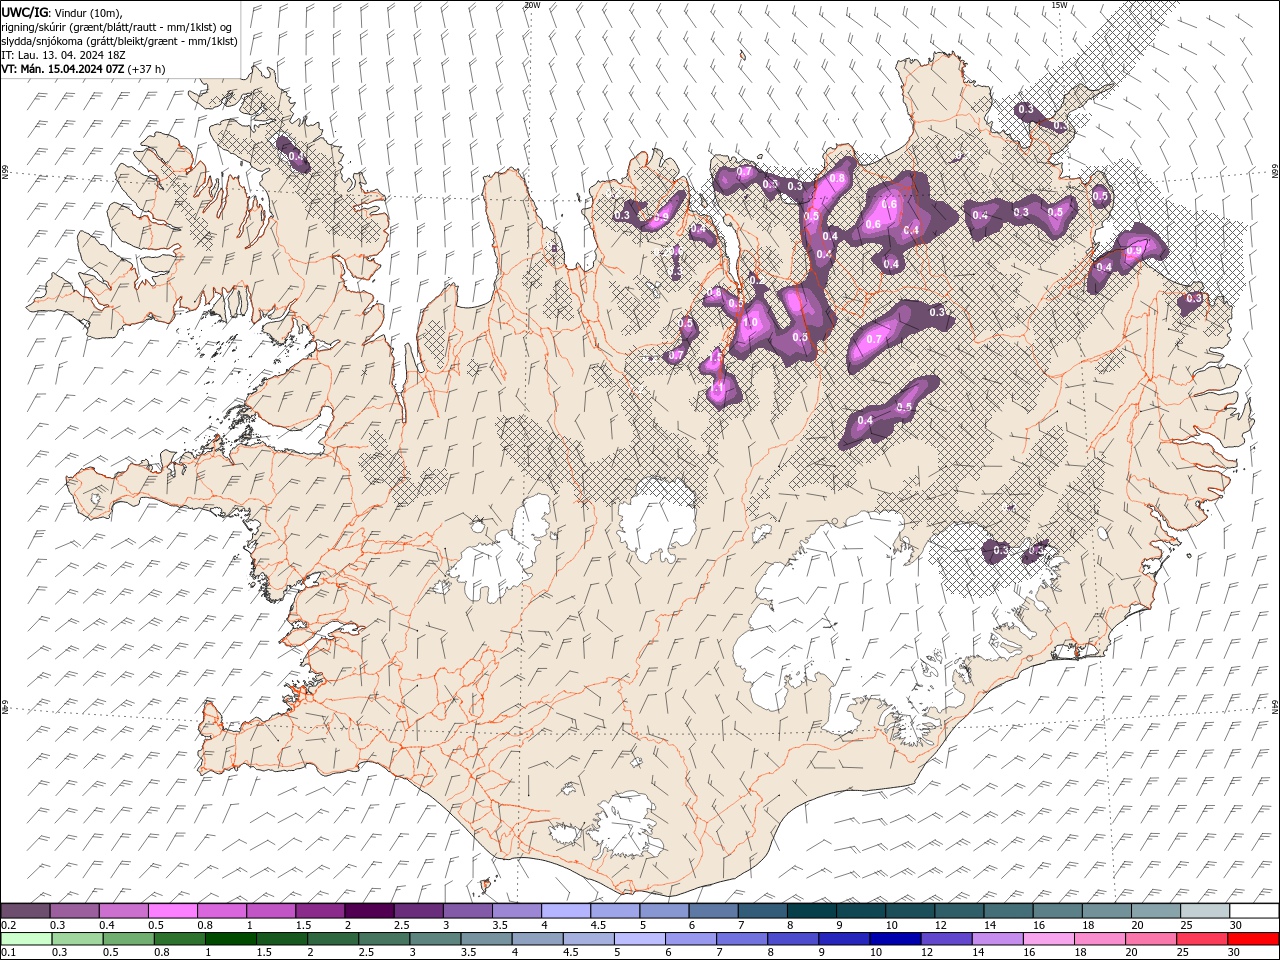The height and width of the screenshot is (960, 1280).
Task: Select the upper scale swatch between 3.5 and 4
Action: click(516, 911)
